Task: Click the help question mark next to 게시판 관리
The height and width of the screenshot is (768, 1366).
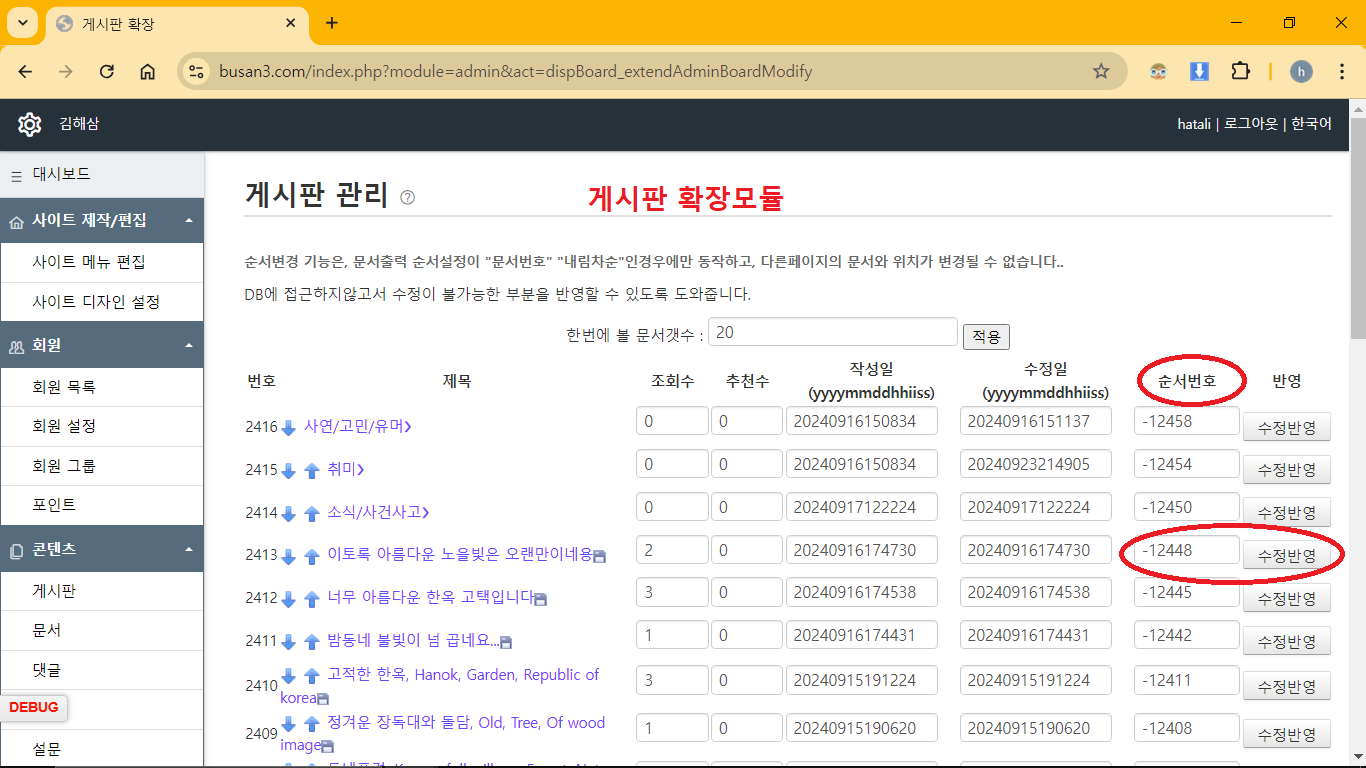Action: (x=407, y=198)
